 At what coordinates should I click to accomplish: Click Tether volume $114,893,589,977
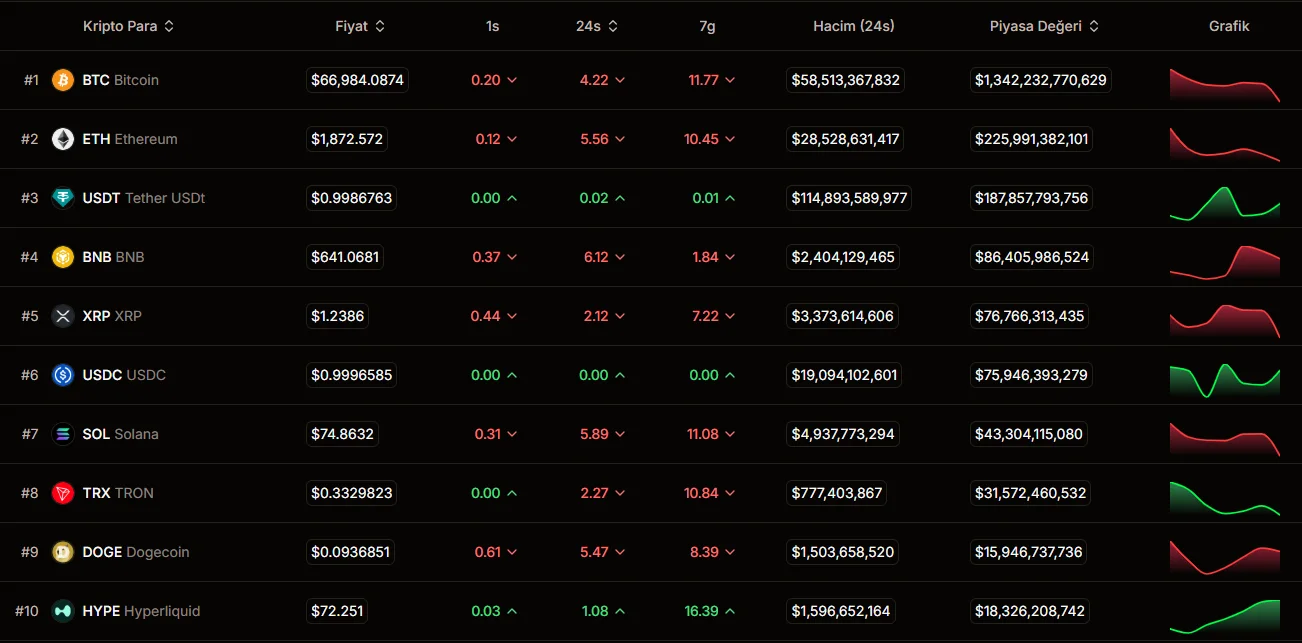[849, 198]
